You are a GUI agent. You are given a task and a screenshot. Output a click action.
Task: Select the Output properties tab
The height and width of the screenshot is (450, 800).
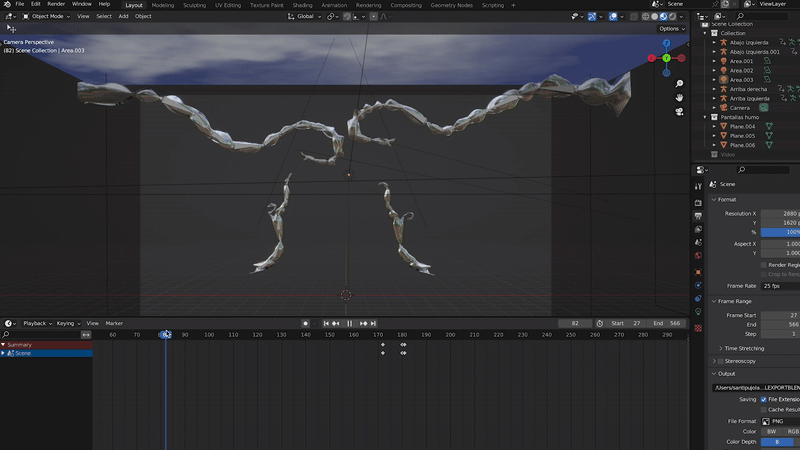tap(698, 216)
